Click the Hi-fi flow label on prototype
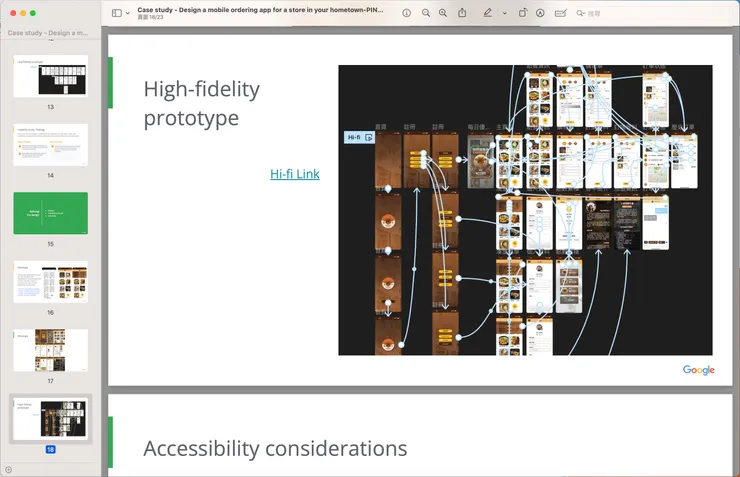The height and width of the screenshot is (477, 740). tap(359, 137)
